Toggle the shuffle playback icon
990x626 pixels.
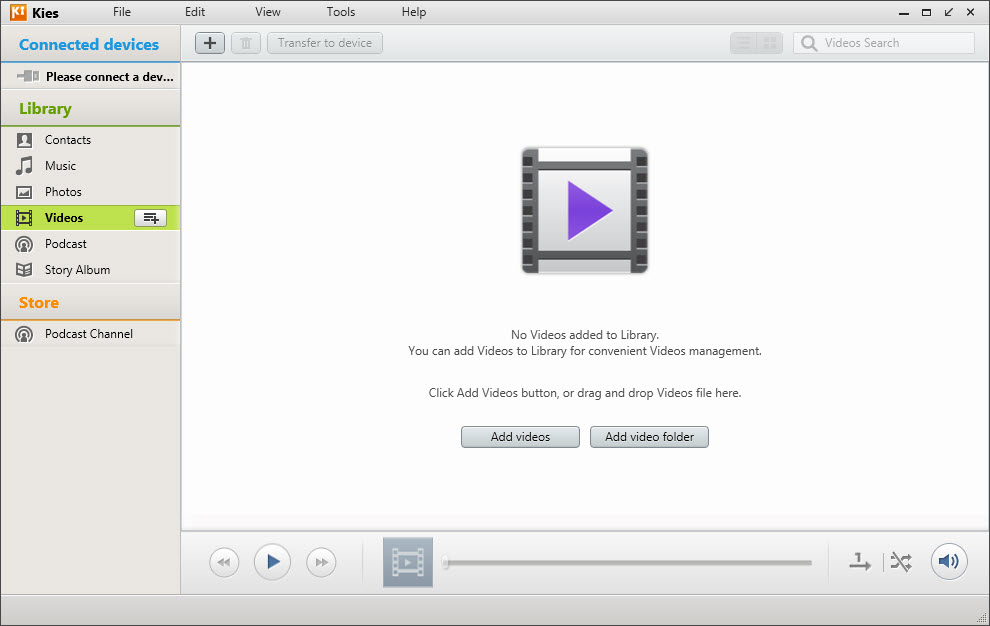click(901, 562)
